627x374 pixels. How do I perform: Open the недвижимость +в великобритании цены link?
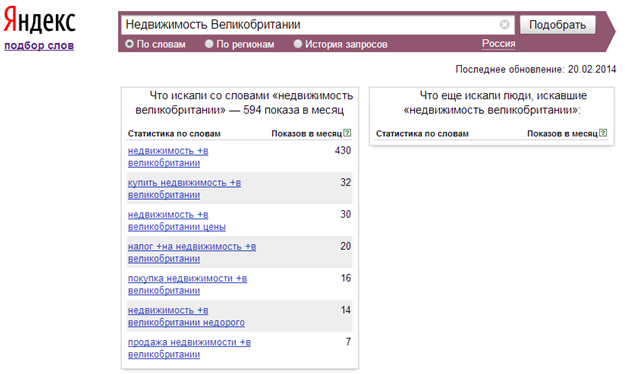(177, 221)
